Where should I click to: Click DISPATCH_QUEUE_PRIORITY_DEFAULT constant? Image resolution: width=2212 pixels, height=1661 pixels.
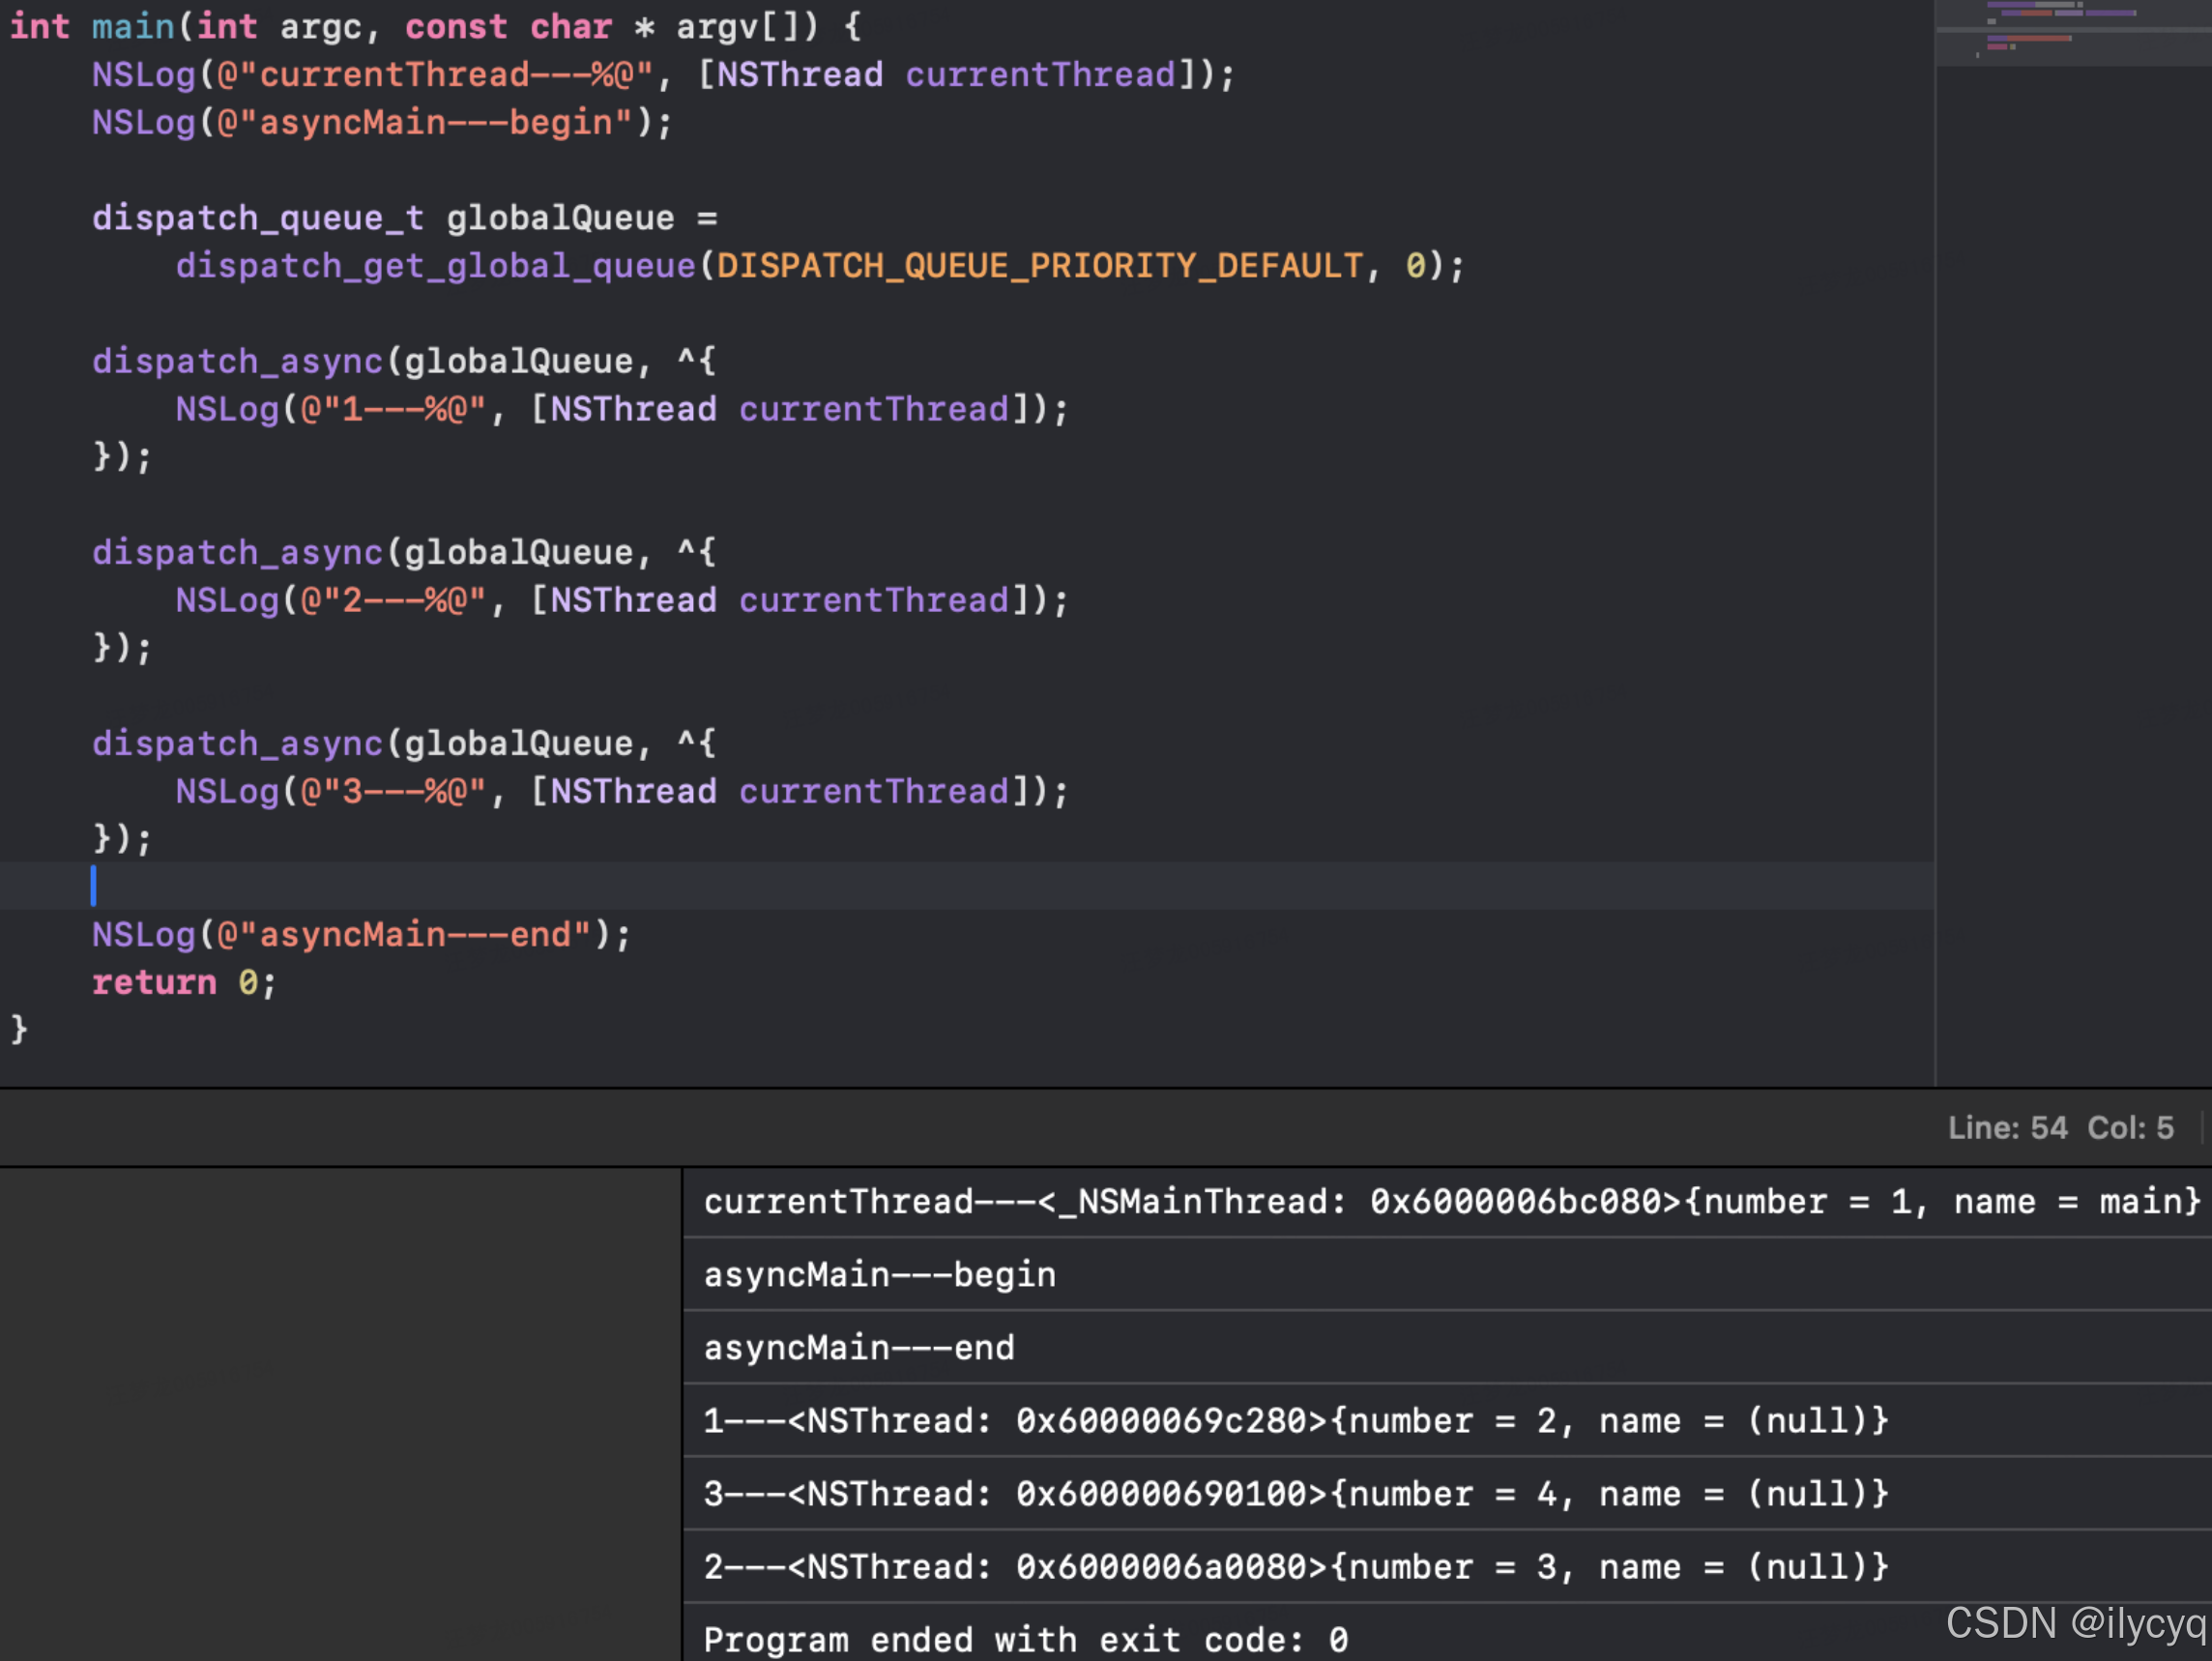1040,266
